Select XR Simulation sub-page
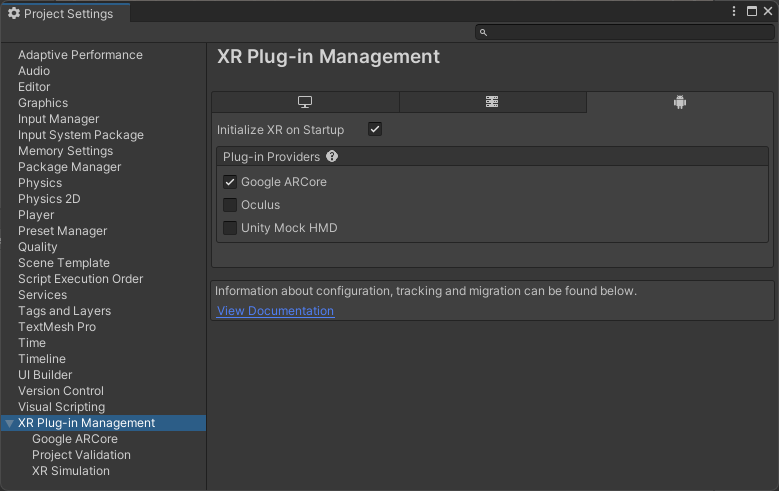Viewport: 779px width, 491px height. (x=71, y=471)
